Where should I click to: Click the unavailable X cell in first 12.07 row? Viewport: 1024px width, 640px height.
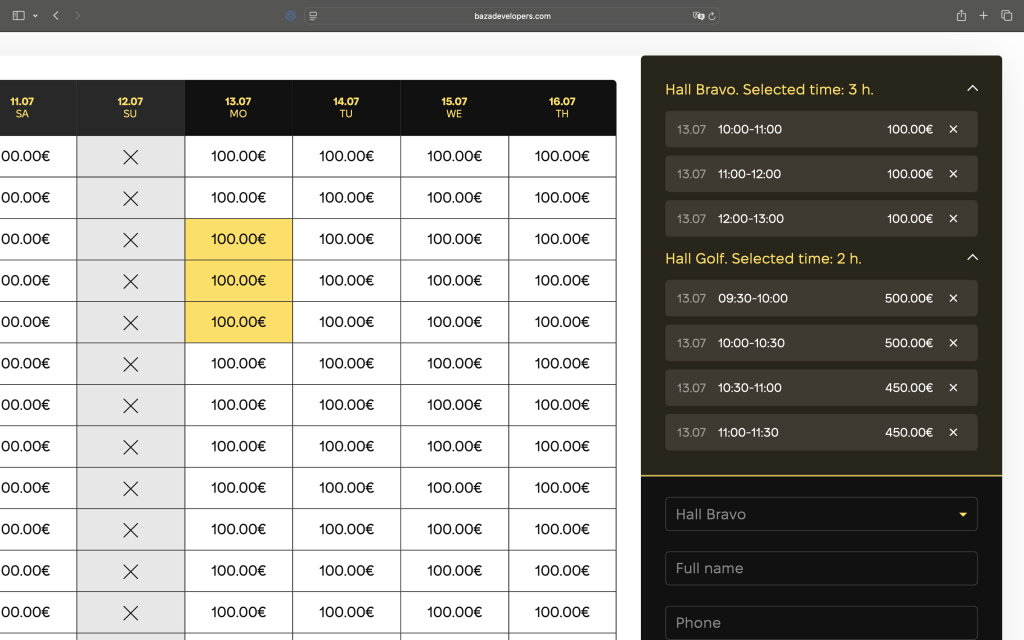pyautogui.click(x=131, y=157)
